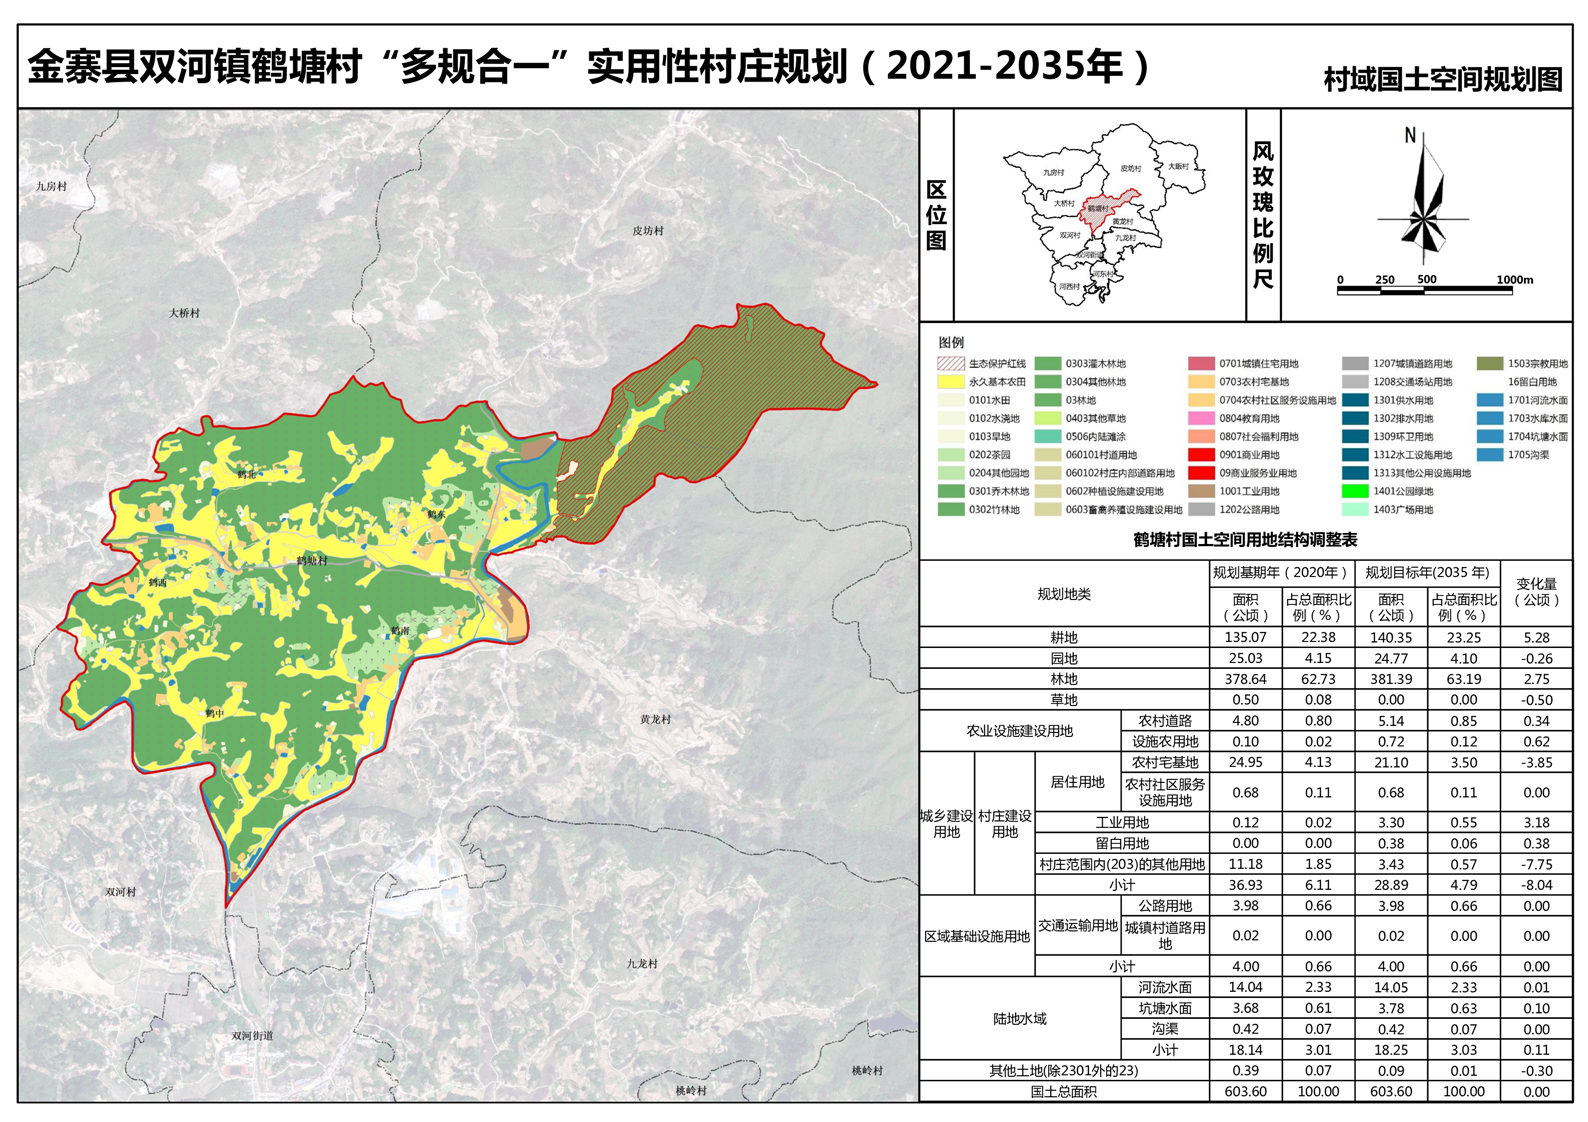
Task: Click the 1701河流水面 blue legend swatch
Action: [x=1490, y=400]
